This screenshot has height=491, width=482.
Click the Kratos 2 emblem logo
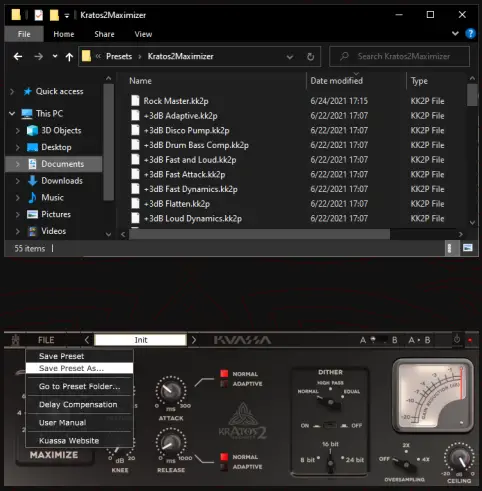pos(243,421)
